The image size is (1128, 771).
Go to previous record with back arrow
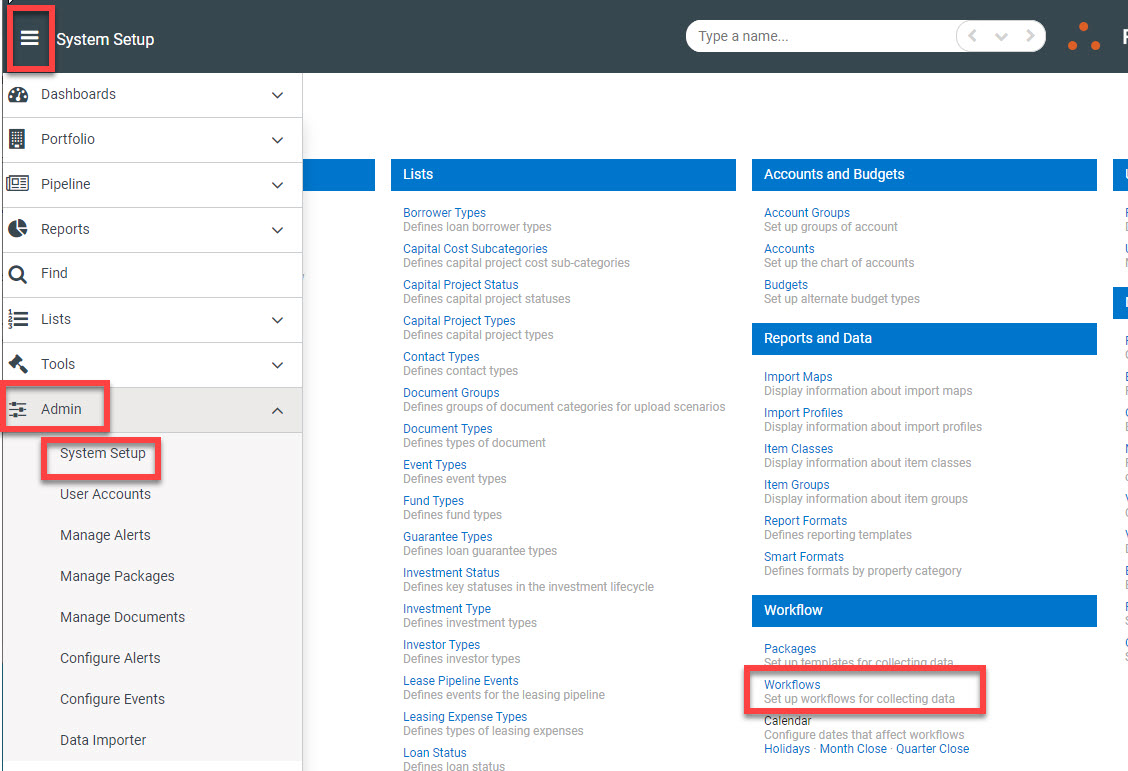pyautogui.click(x=971, y=35)
